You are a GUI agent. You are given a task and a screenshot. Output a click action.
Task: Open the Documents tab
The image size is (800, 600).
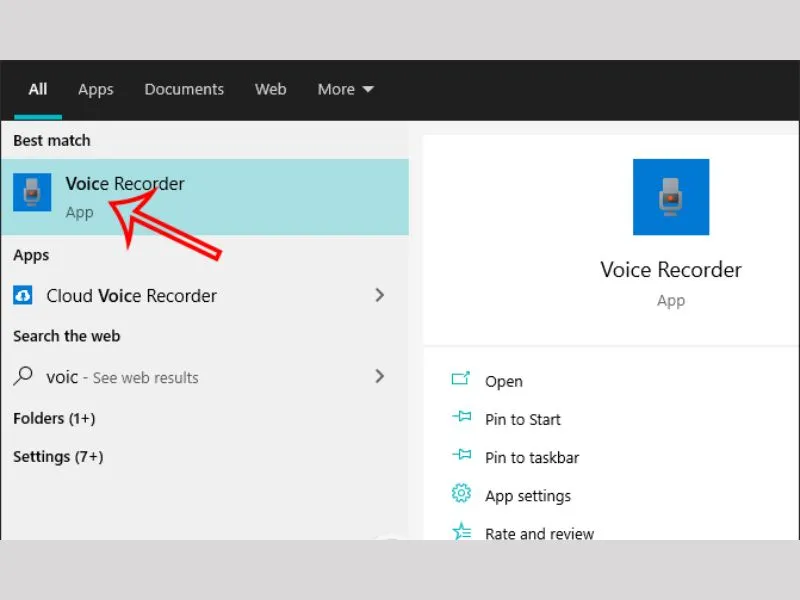184,89
